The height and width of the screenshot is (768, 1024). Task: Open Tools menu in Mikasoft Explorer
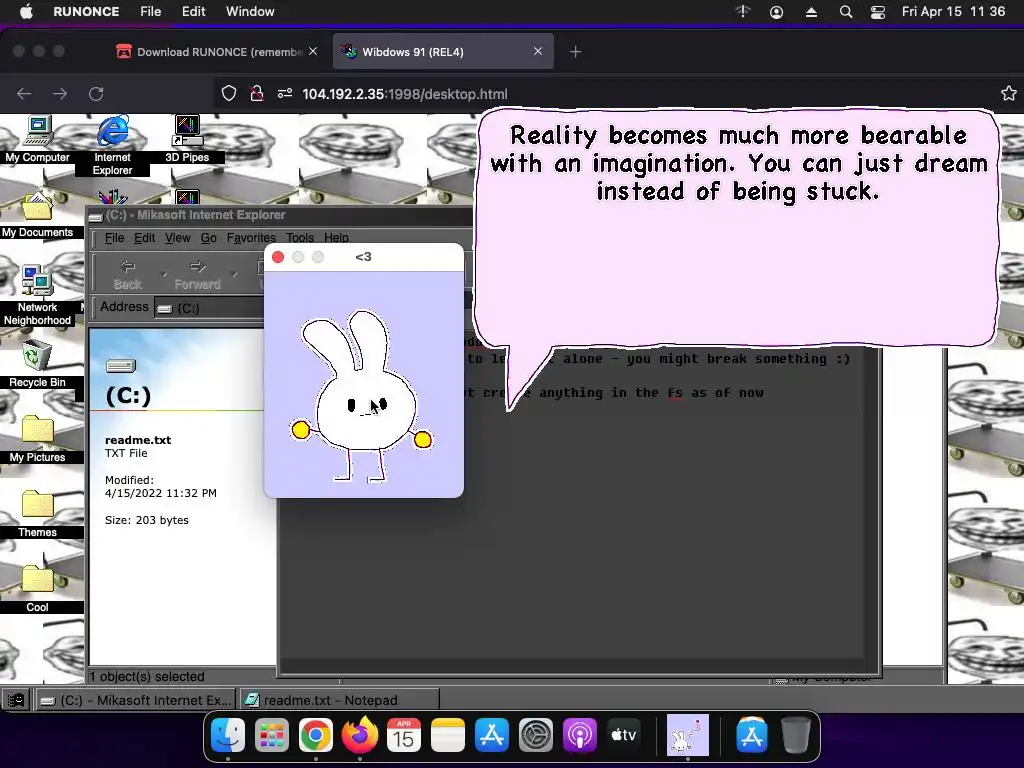pyautogui.click(x=300, y=238)
